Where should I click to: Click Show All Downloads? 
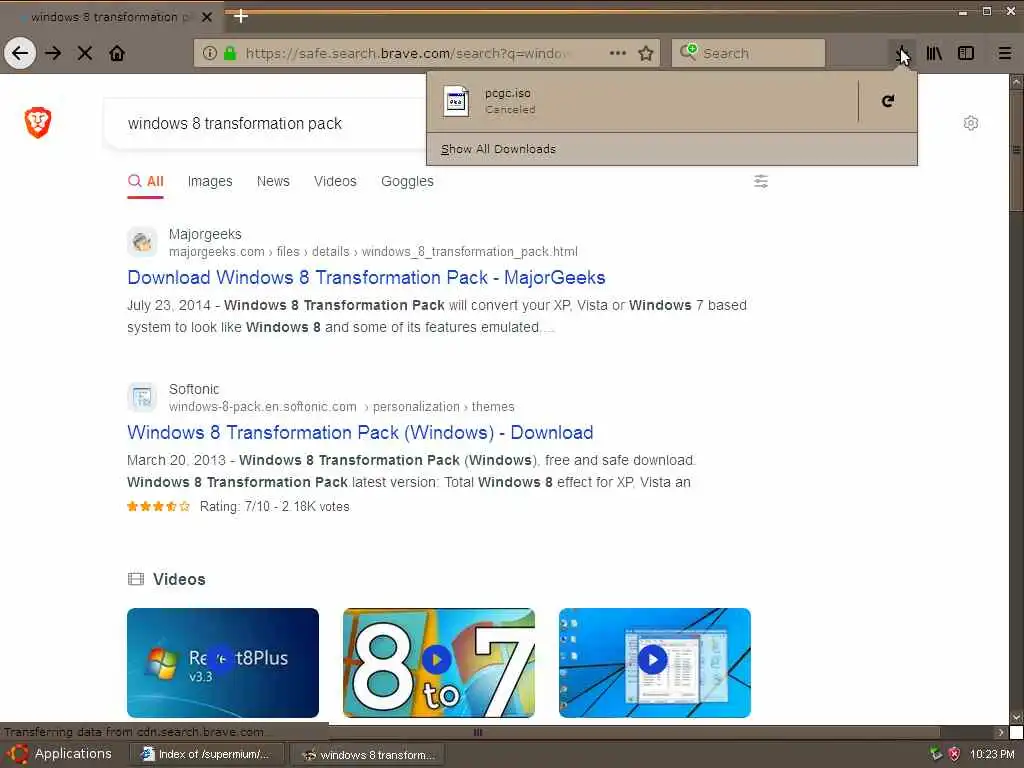tap(498, 149)
